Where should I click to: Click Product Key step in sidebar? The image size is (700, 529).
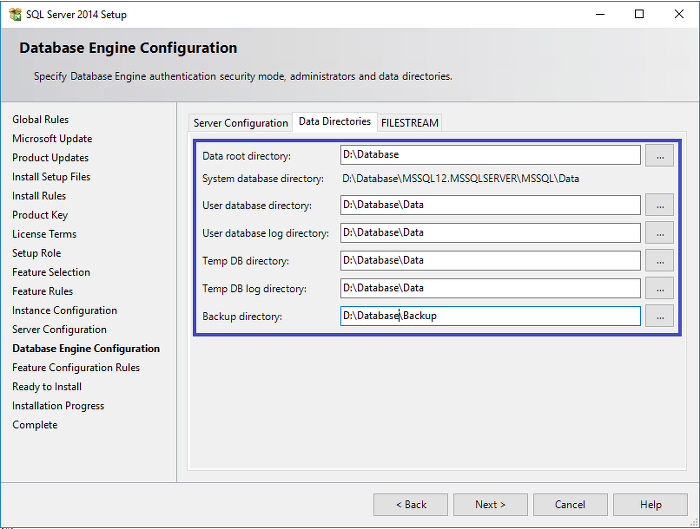(40, 215)
